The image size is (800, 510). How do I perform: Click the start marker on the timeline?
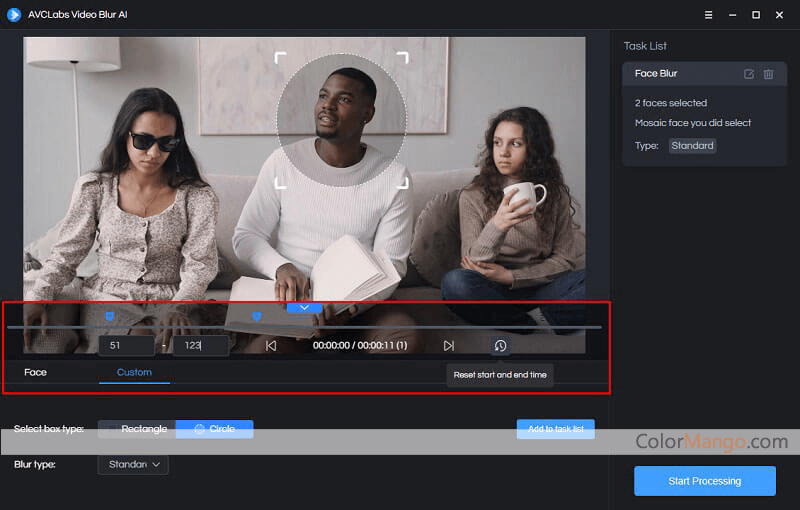click(110, 317)
